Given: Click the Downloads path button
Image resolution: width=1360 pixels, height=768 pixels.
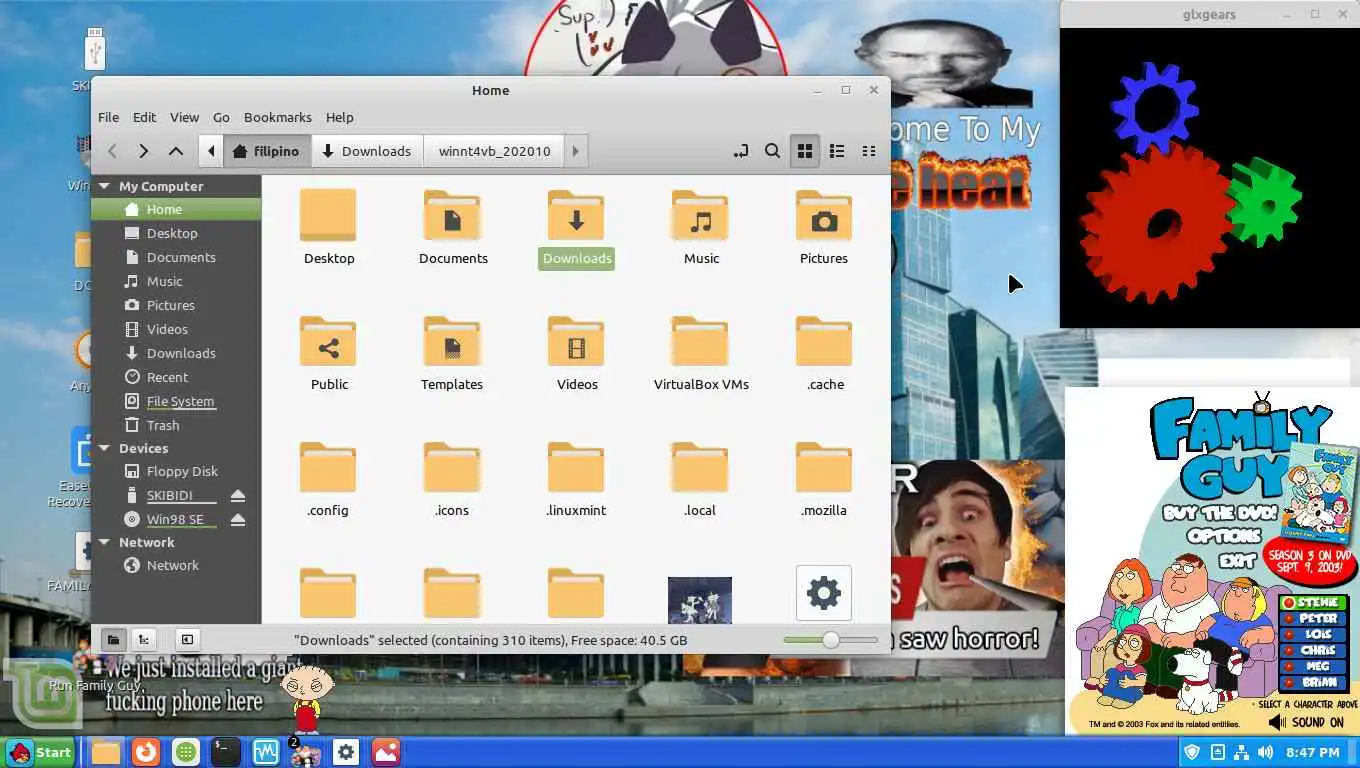Looking at the screenshot, I should point(367,151).
